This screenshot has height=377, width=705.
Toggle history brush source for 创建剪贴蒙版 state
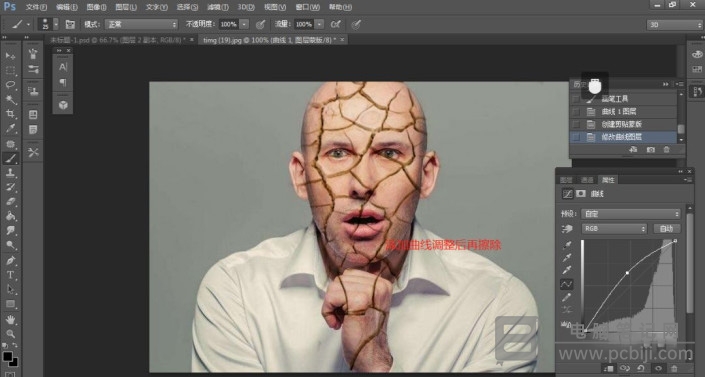click(576, 124)
